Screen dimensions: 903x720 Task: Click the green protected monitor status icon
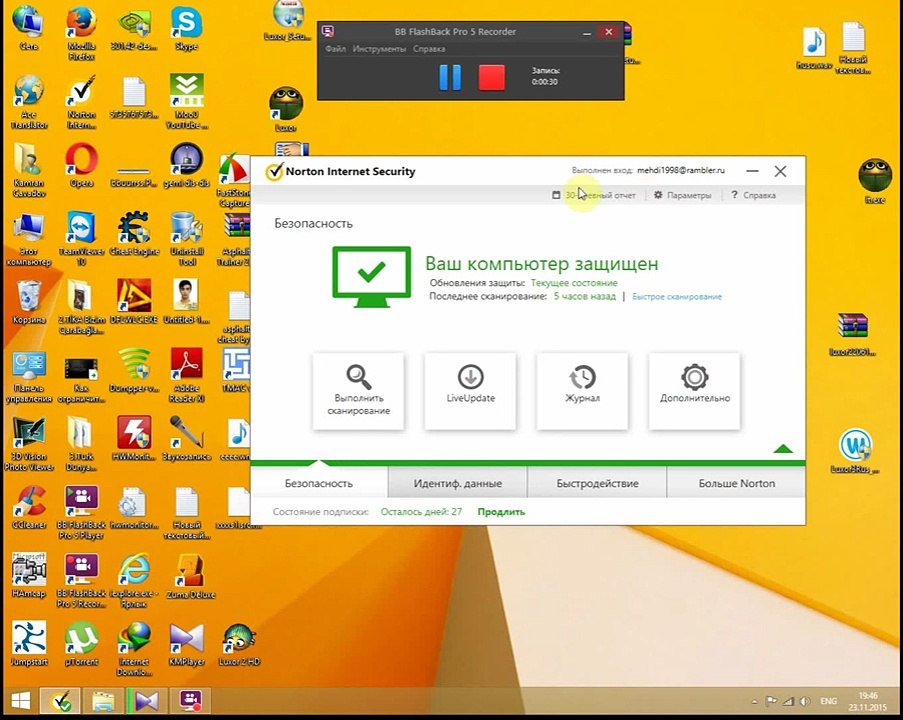[371, 276]
